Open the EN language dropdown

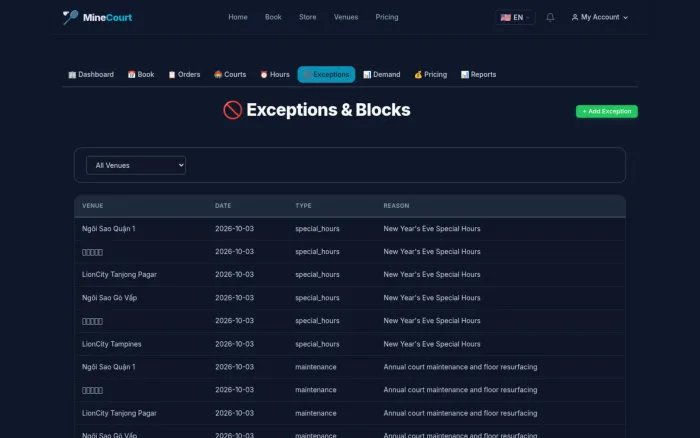pos(515,17)
